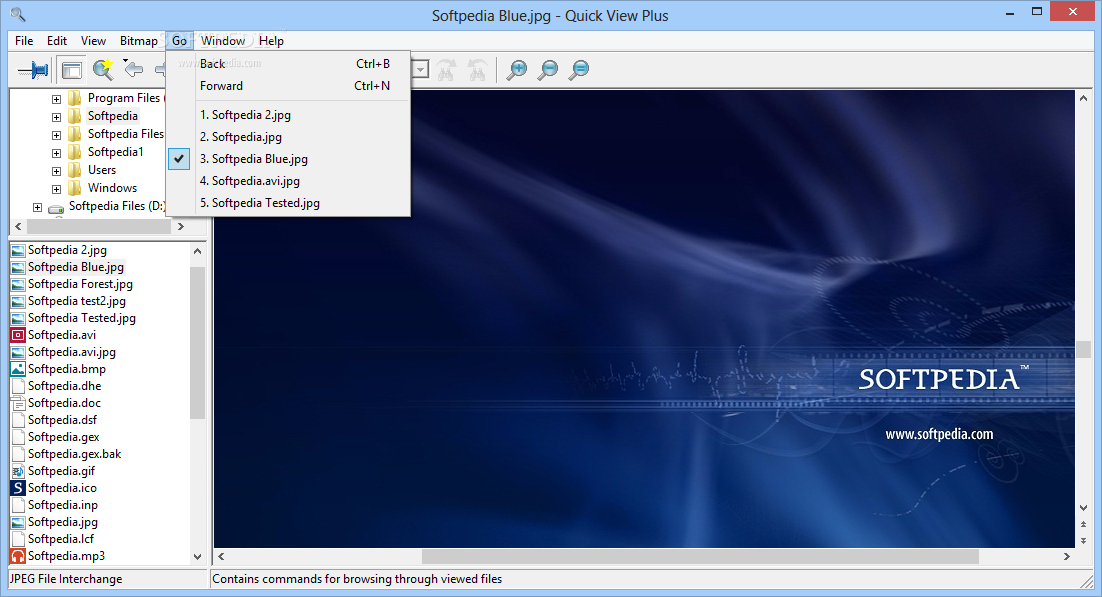Select Softpedia test2.jpg in the file list
This screenshot has width=1102, height=597.
pyautogui.click(x=77, y=301)
